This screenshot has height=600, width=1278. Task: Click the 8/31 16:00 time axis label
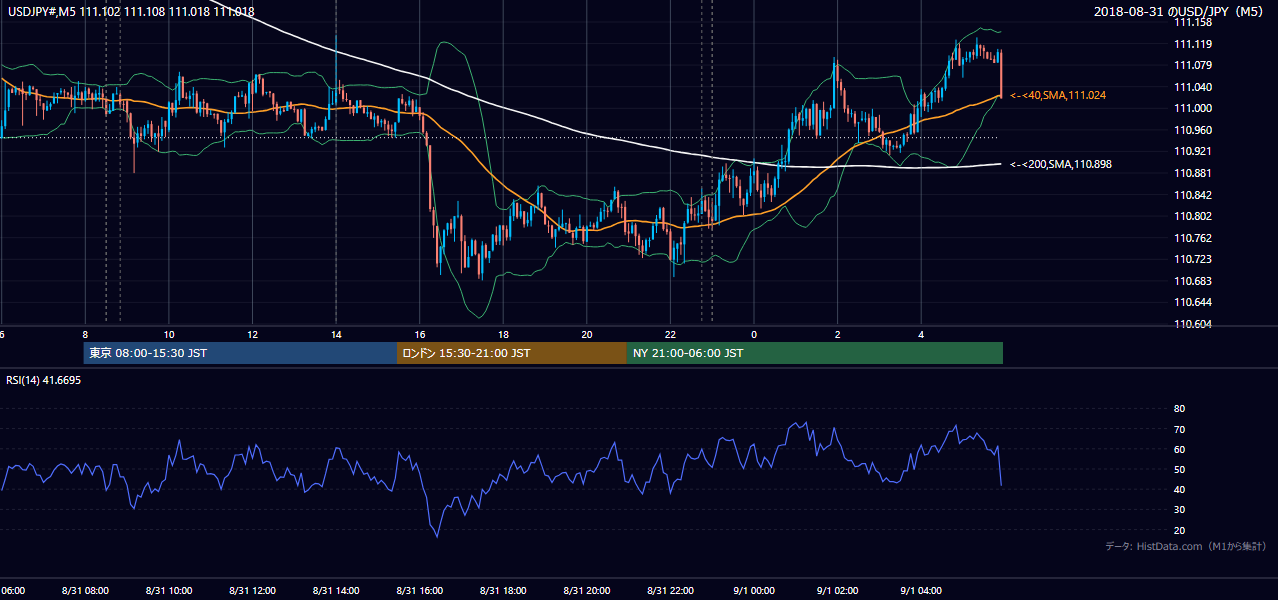[x=419, y=590]
